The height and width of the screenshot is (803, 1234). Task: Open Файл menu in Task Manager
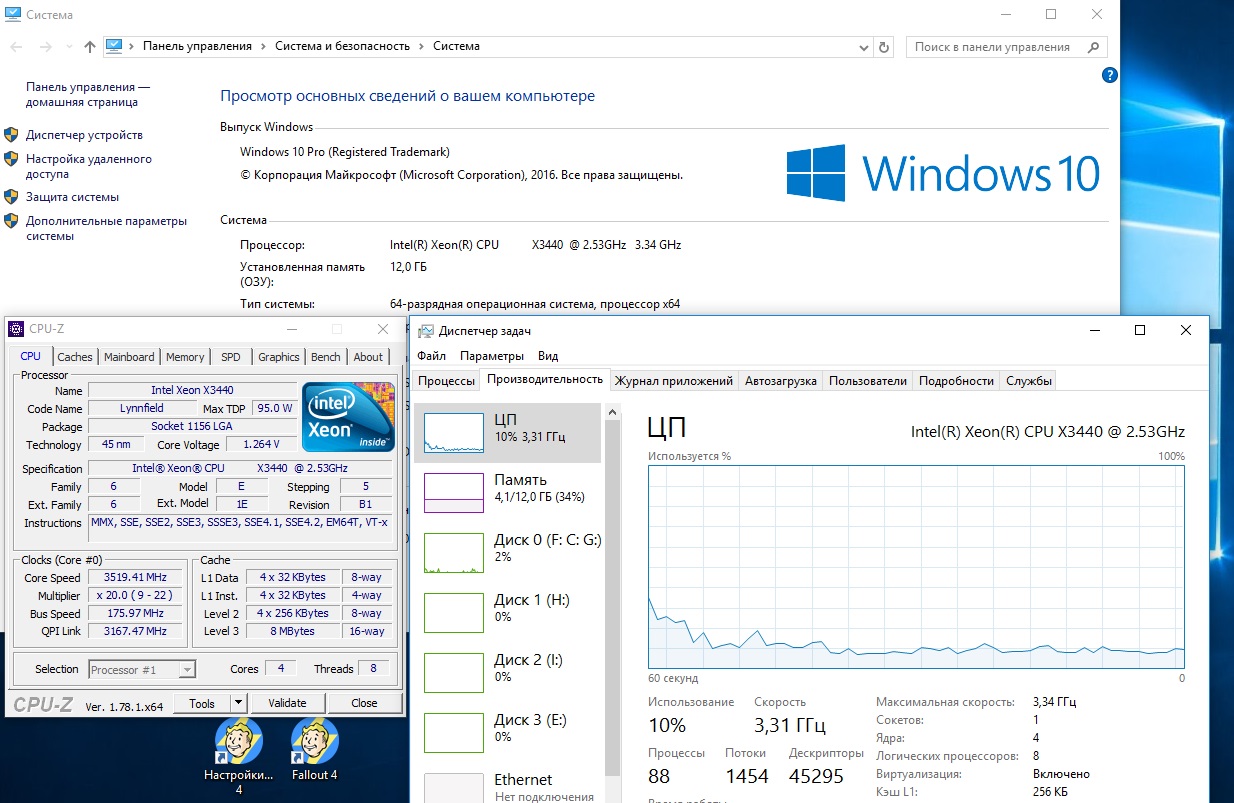(x=432, y=356)
